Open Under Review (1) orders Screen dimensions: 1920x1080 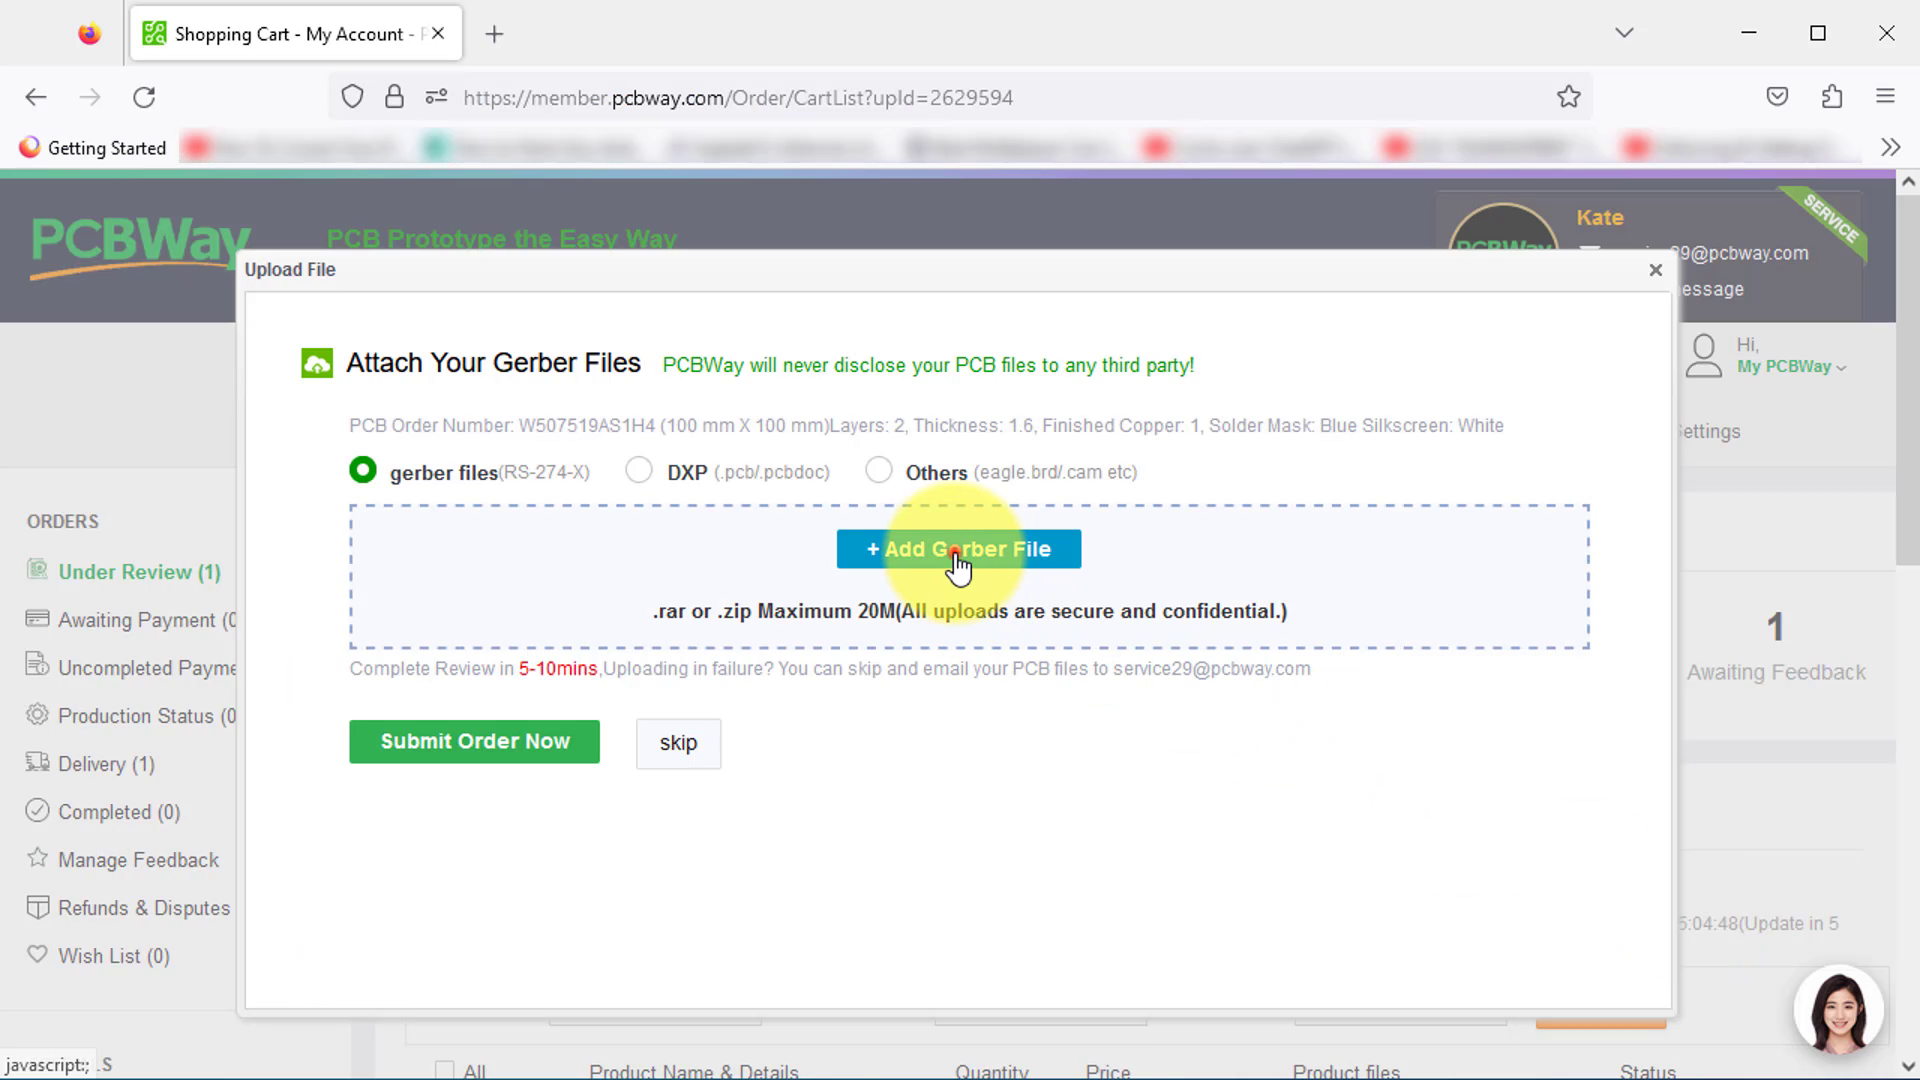click(x=139, y=572)
